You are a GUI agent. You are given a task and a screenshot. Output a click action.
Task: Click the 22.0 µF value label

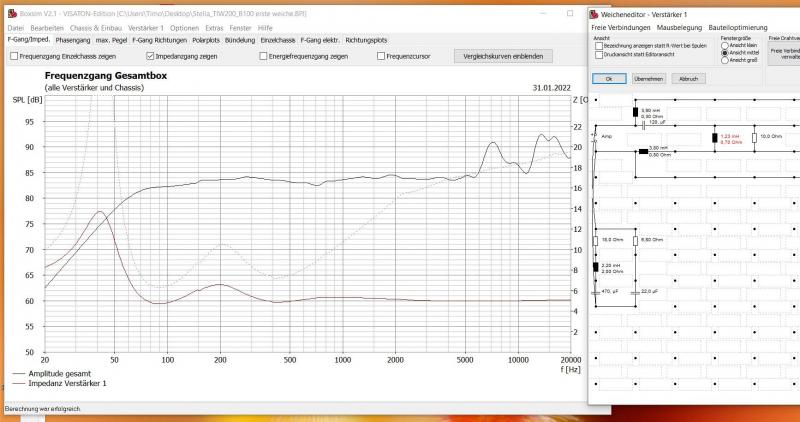coord(649,291)
